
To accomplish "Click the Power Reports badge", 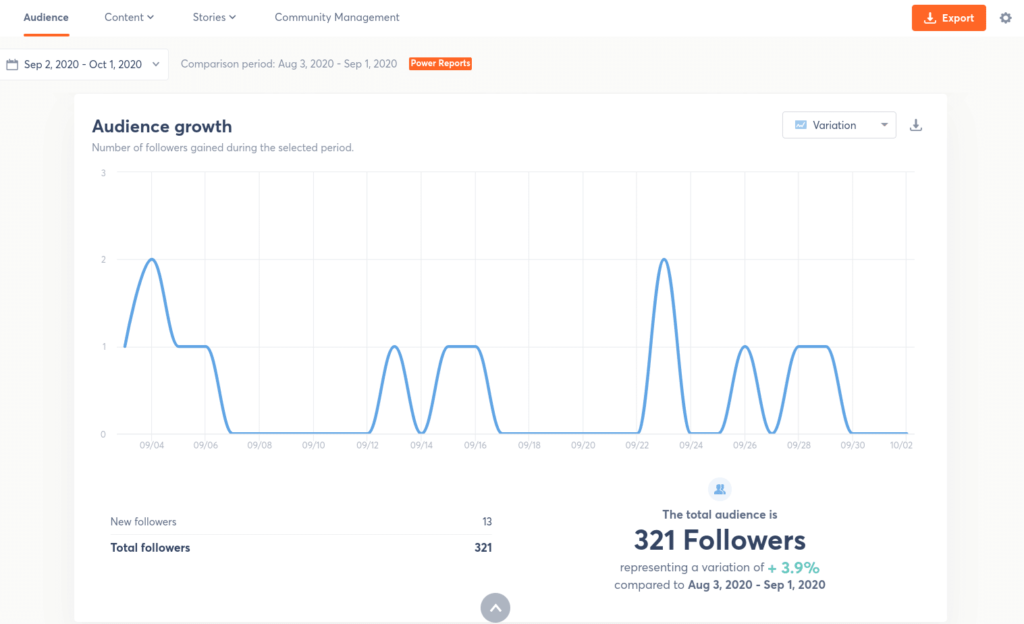I will click(440, 64).
